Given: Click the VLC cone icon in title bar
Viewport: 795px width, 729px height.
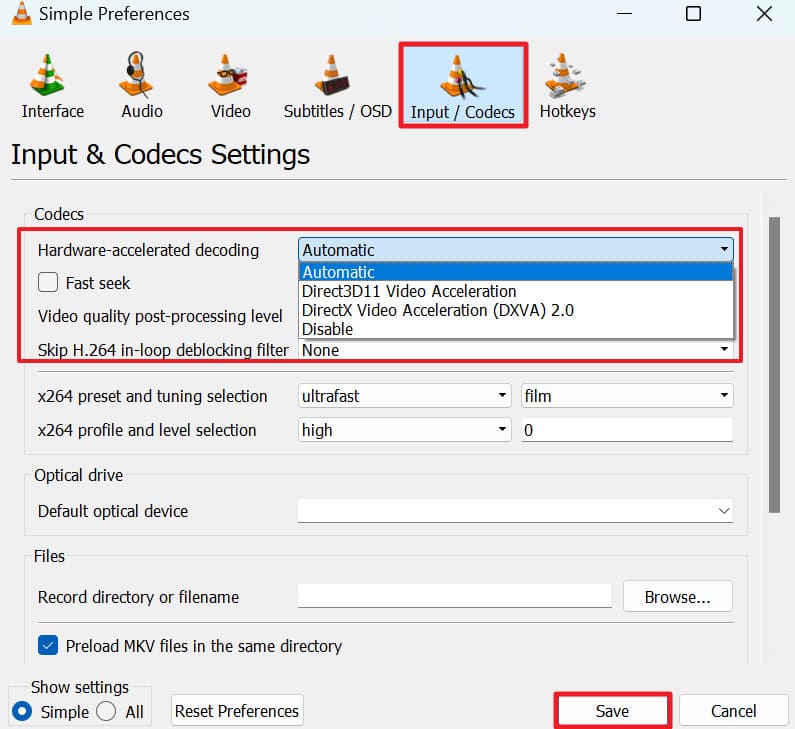Looking at the screenshot, I should click(x=21, y=14).
